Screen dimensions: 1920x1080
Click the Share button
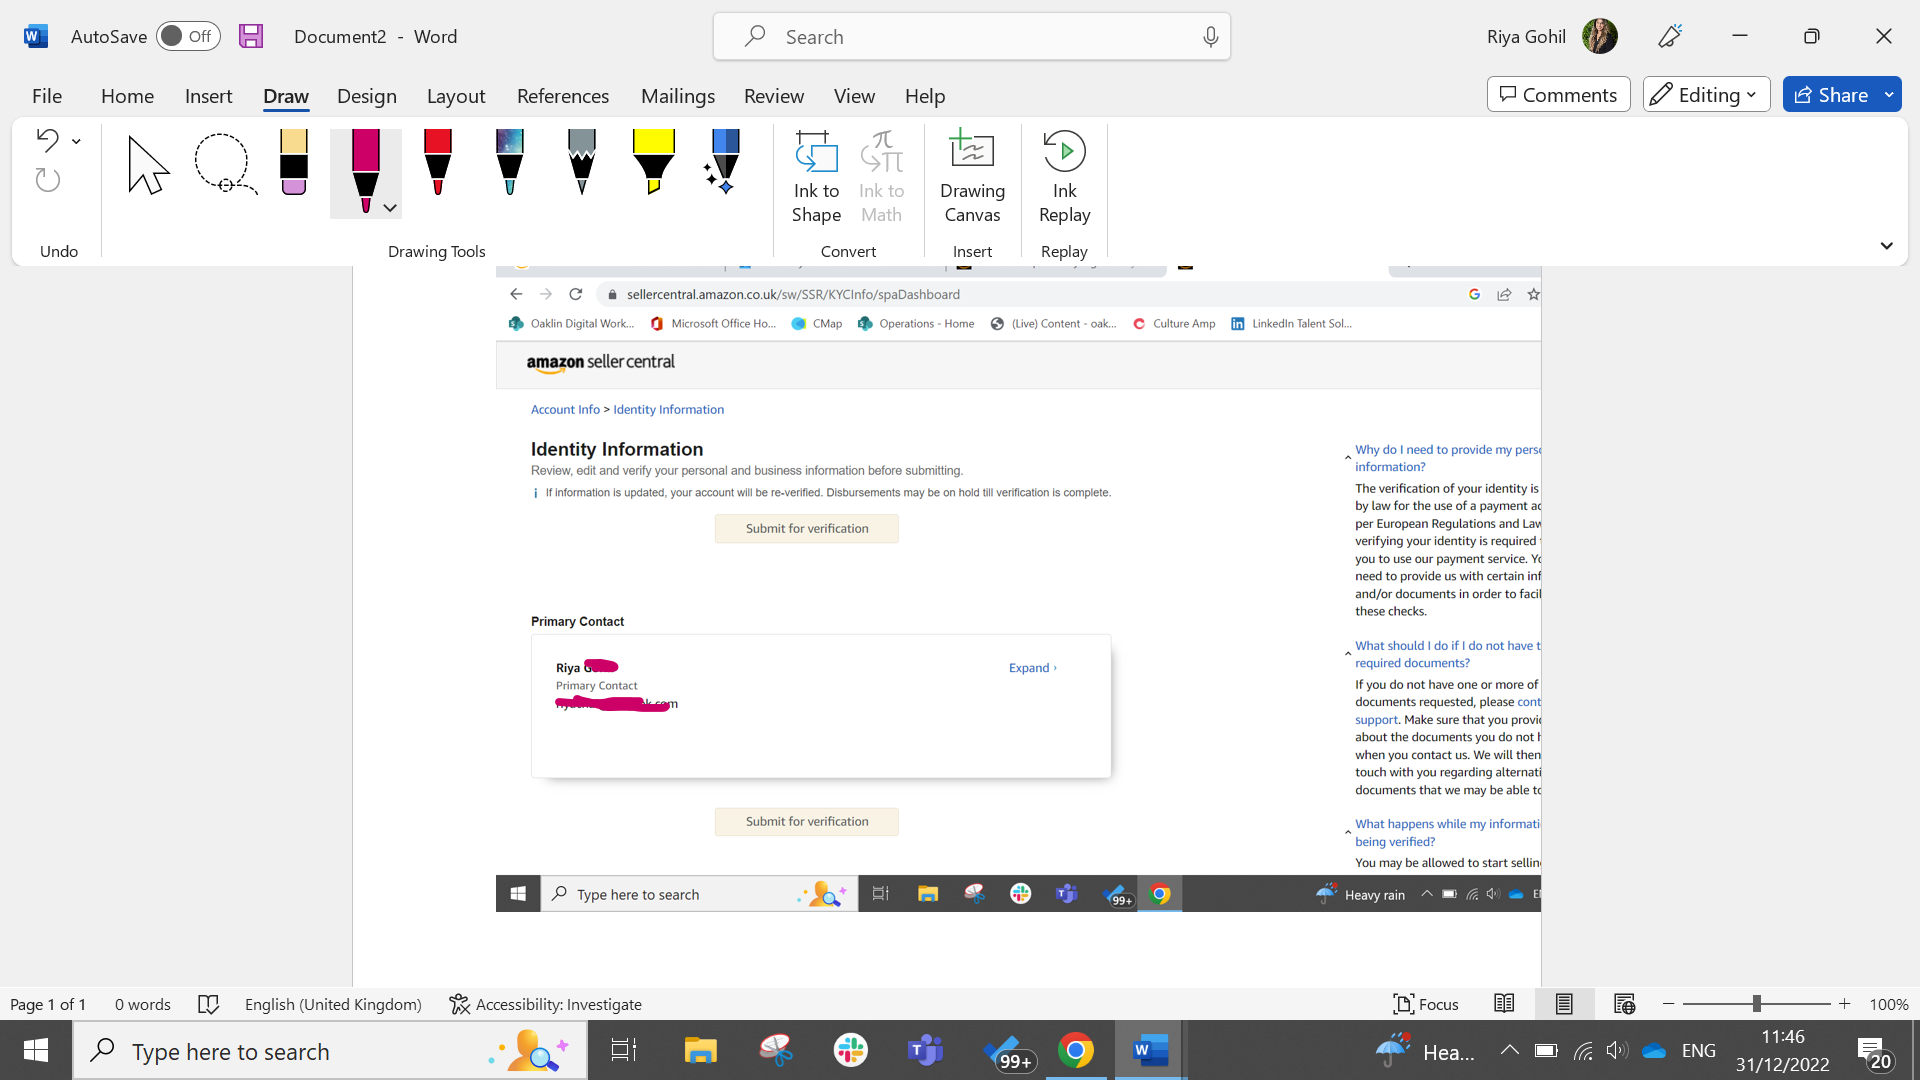pyautogui.click(x=1831, y=94)
